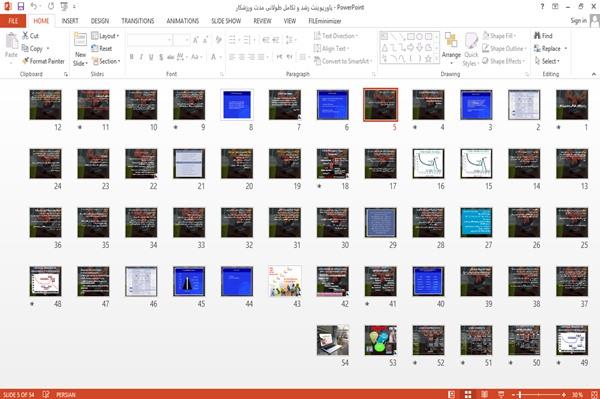Select slide 43 thumbnail
600x399 pixels.
point(285,281)
